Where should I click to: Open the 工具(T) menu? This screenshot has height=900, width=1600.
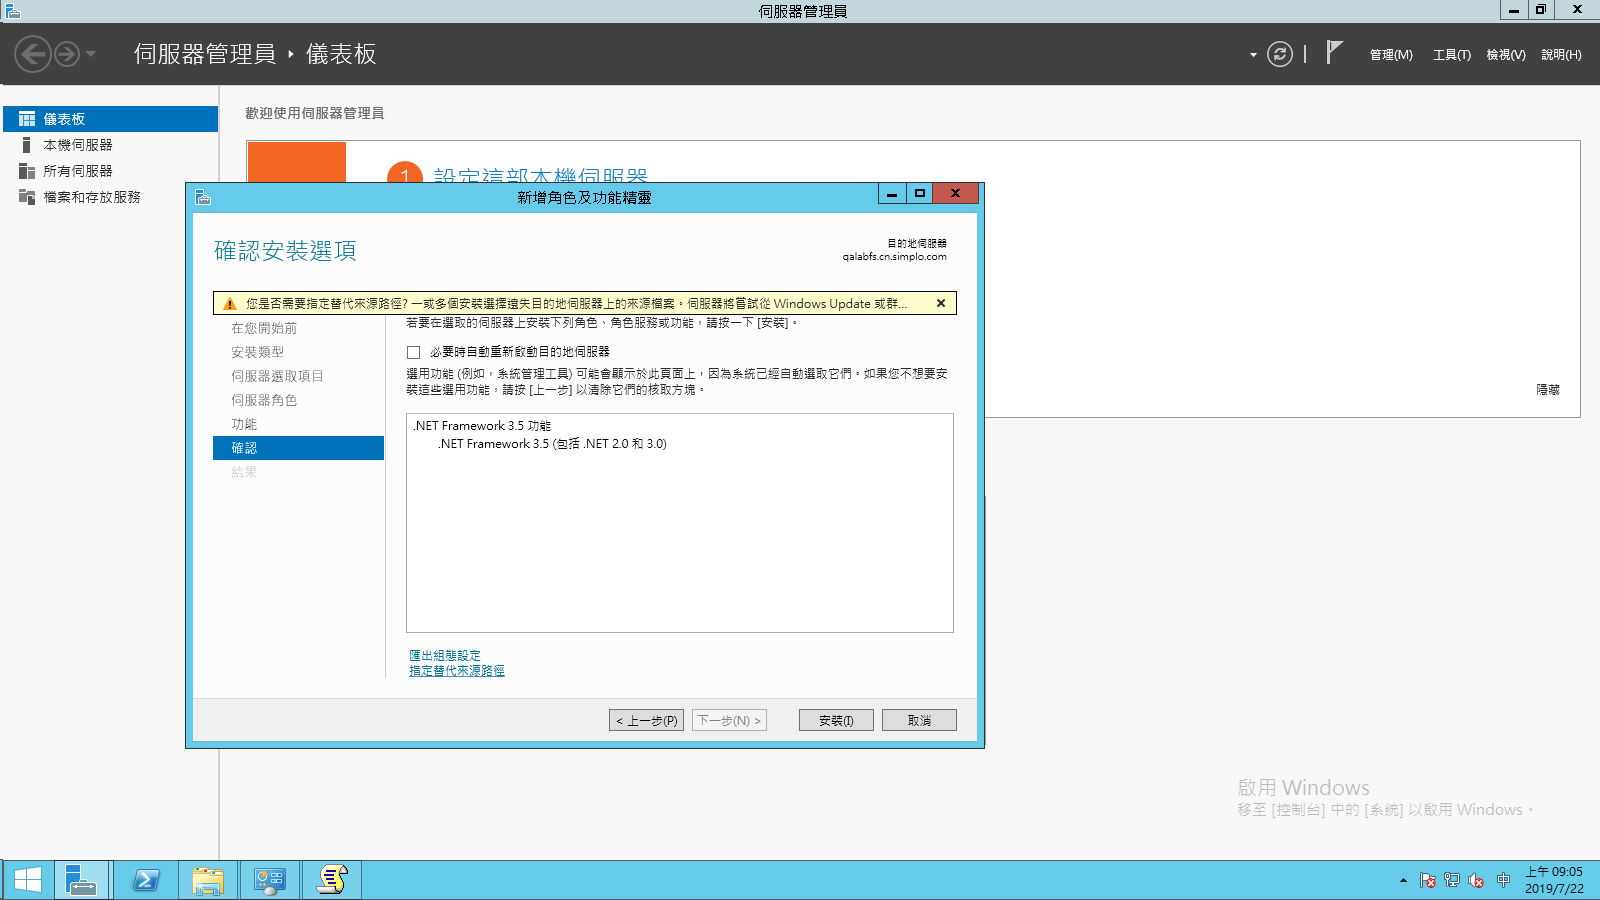pos(1450,55)
